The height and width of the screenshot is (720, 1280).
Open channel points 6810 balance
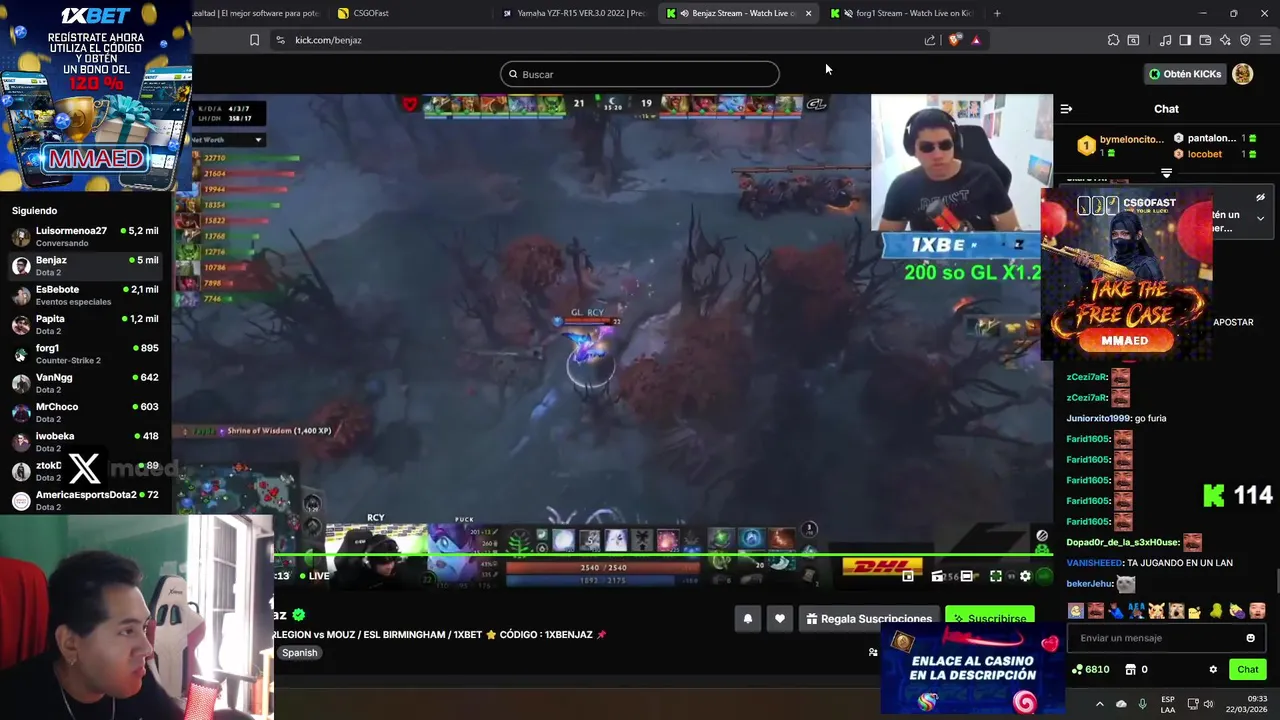pos(1090,670)
